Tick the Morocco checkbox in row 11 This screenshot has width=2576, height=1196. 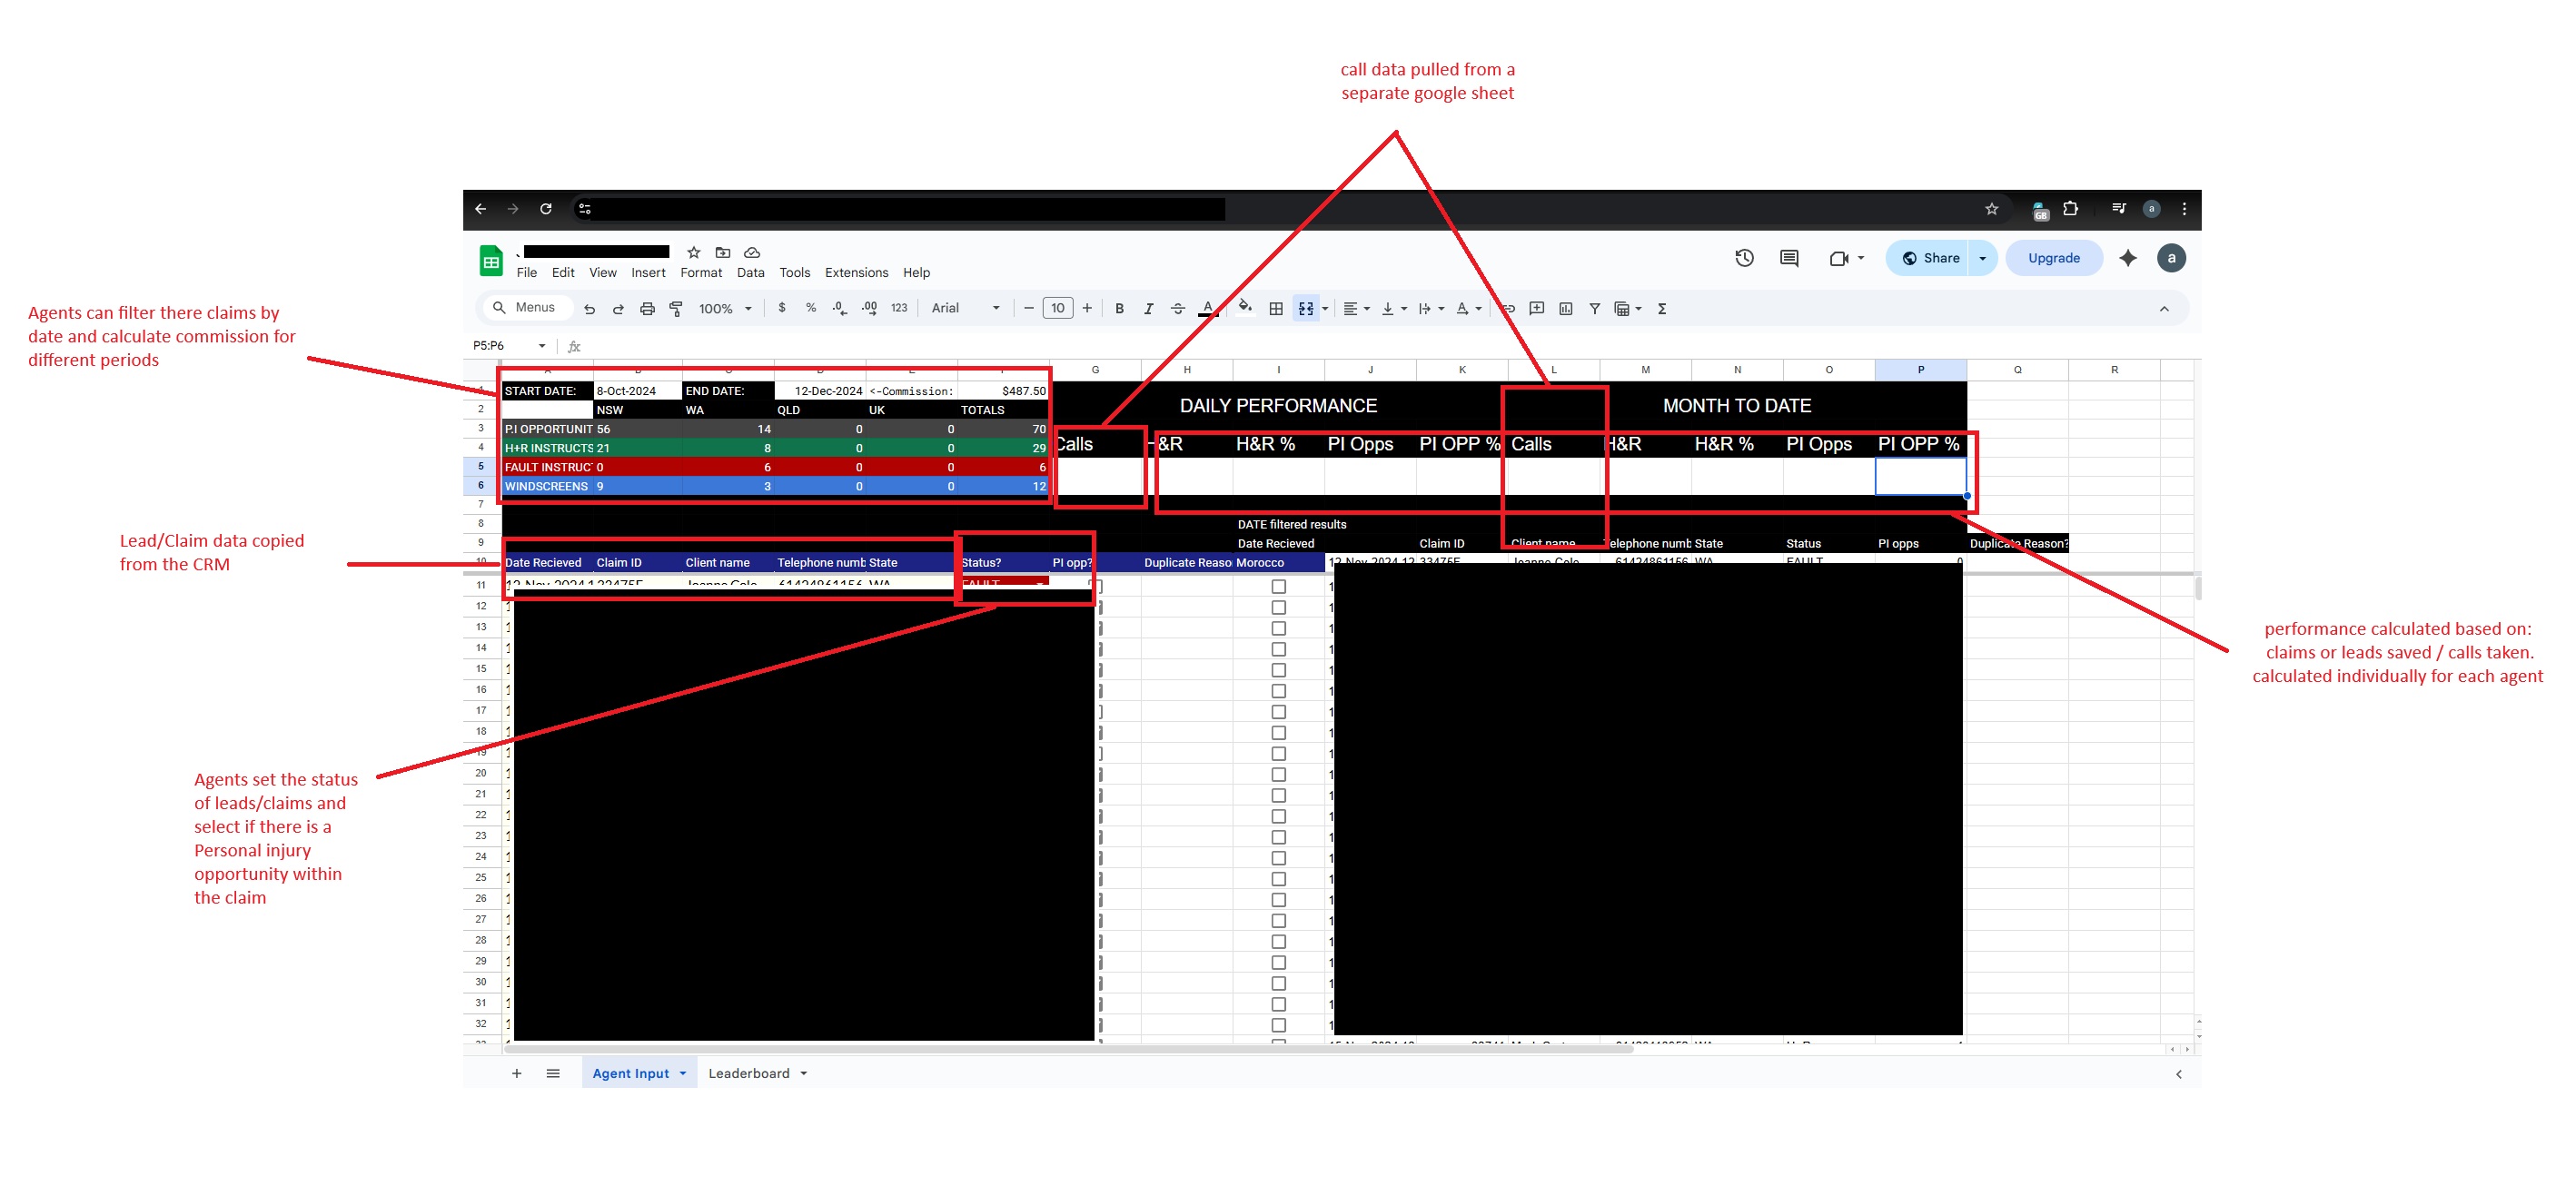point(1278,587)
